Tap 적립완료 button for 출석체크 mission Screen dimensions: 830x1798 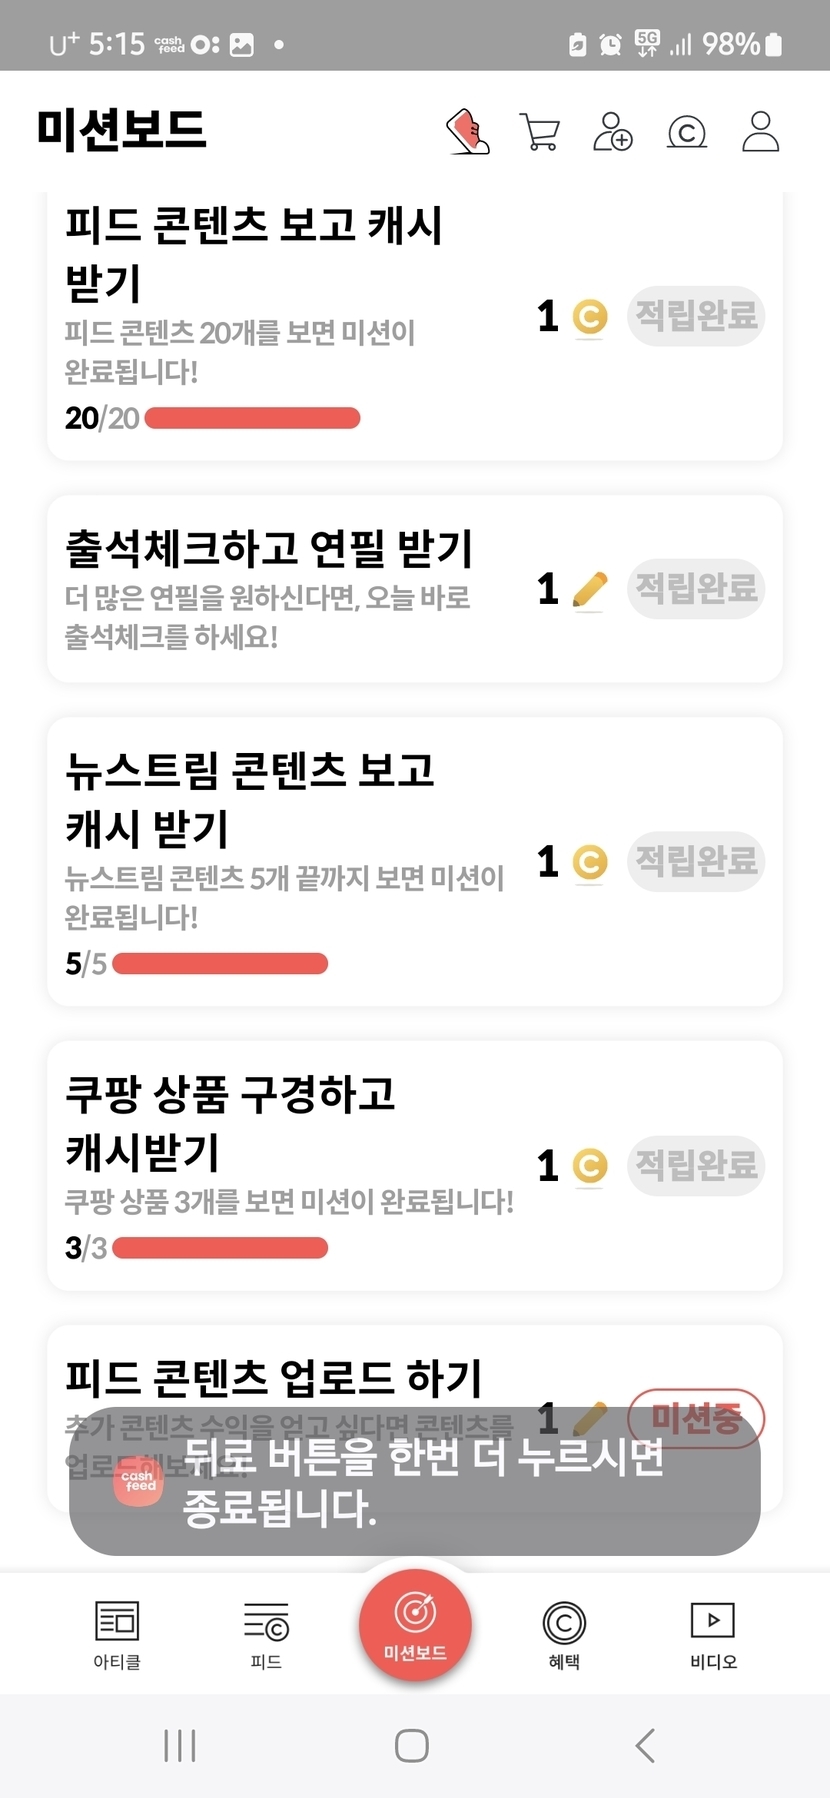click(x=696, y=588)
